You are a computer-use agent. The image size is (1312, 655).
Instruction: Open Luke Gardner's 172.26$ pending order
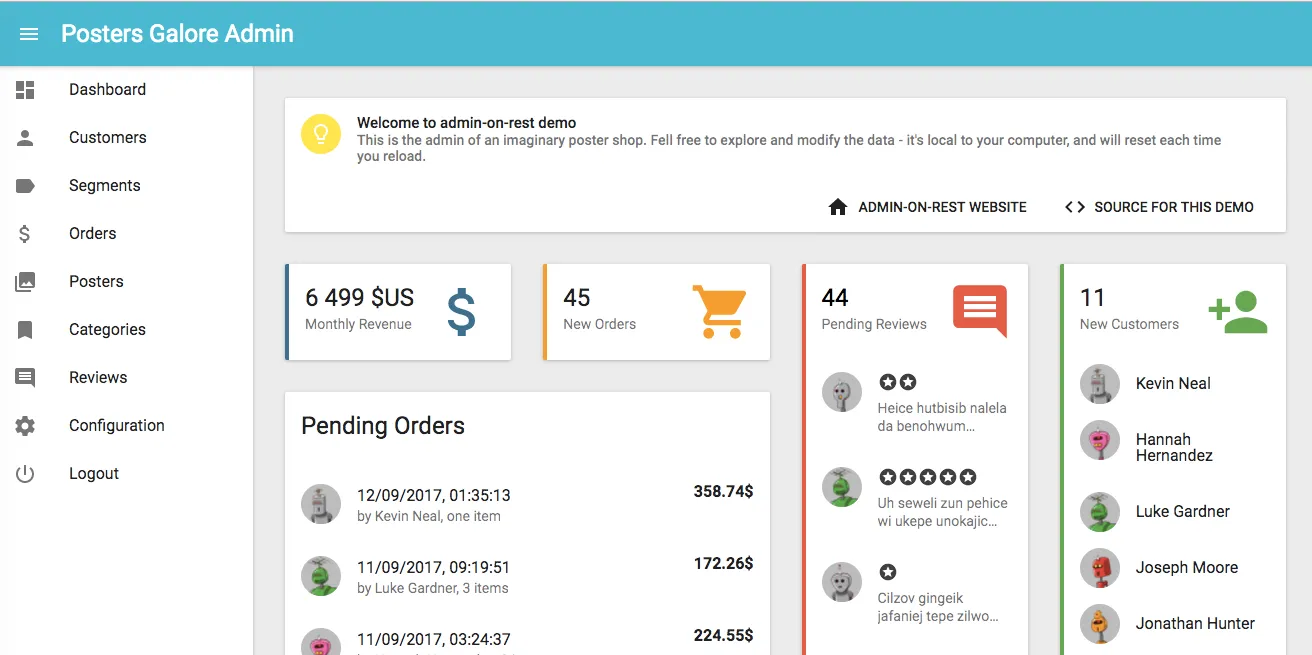527,576
